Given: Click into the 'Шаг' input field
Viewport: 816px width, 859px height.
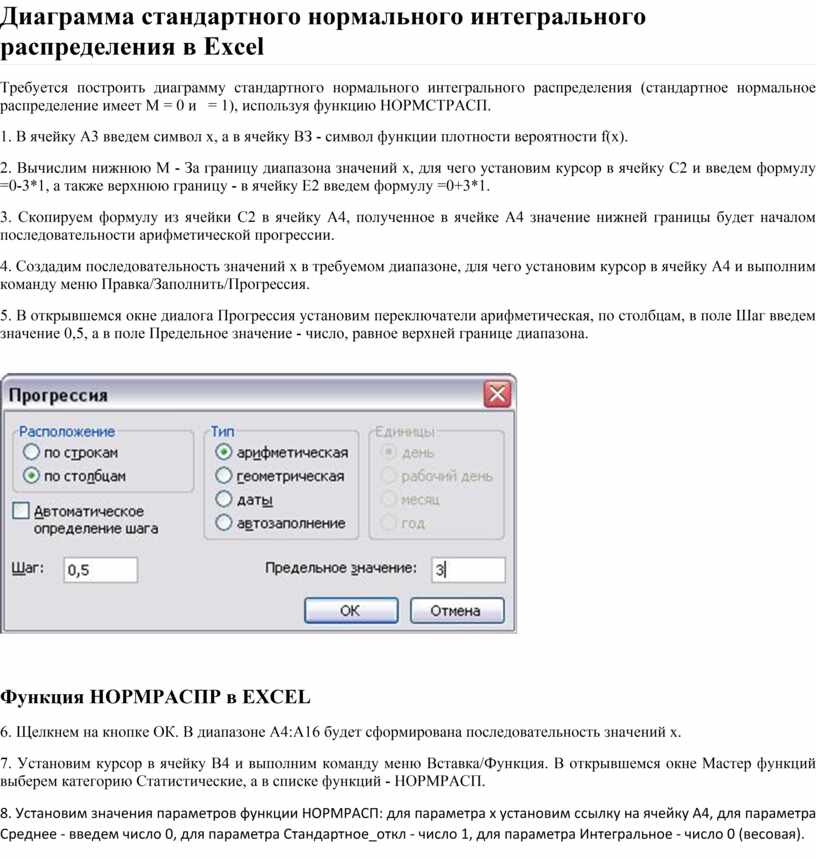Looking at the screenshot, I should point(100,570).
